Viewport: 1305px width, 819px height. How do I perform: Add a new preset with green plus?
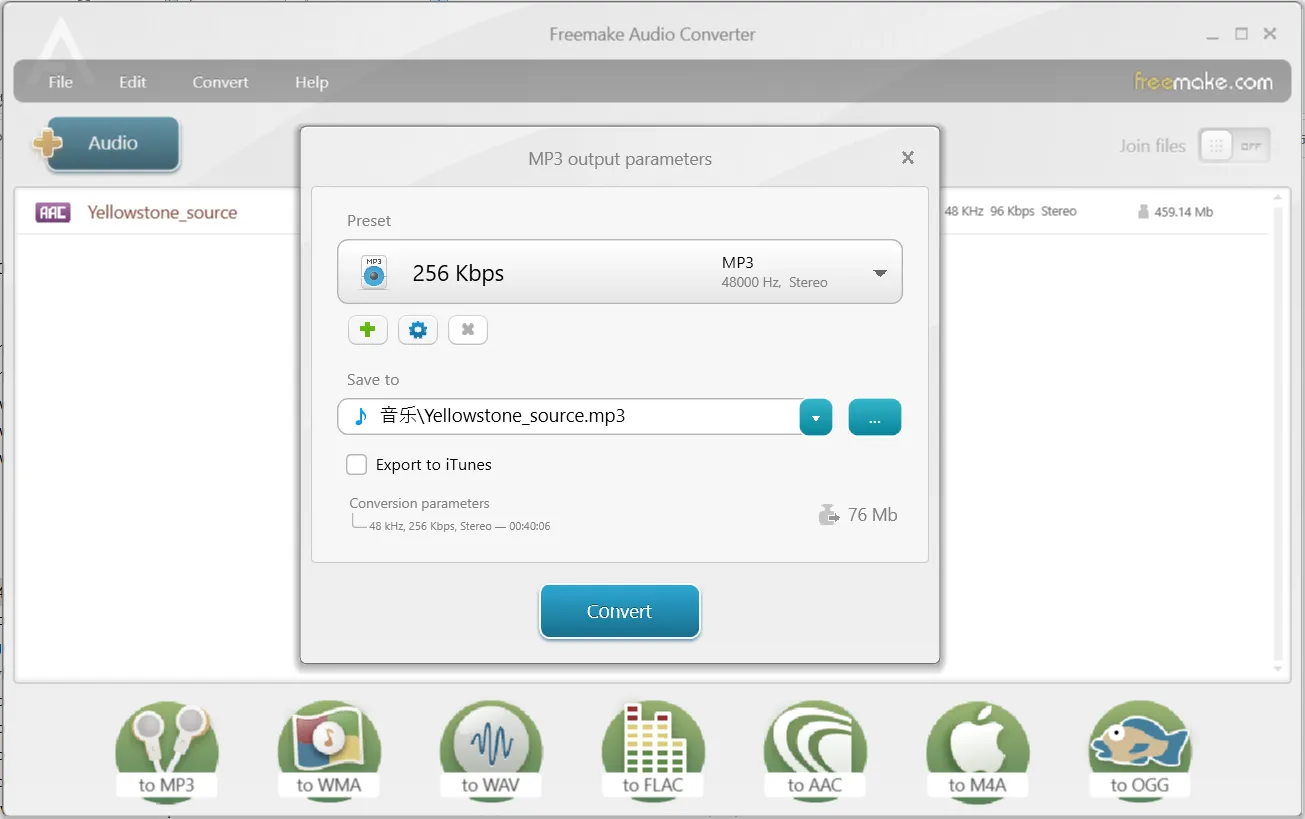click(x=368, y=330)
